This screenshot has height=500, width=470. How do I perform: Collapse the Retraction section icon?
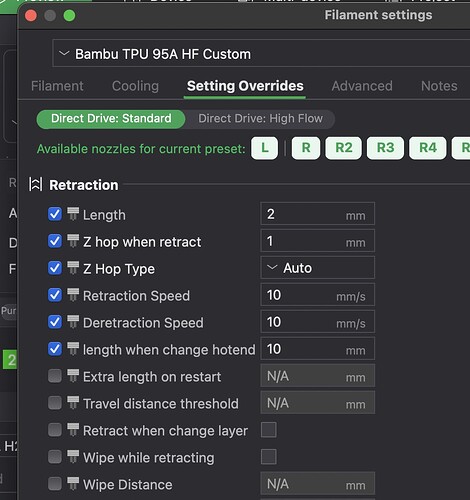pos(36,184)
